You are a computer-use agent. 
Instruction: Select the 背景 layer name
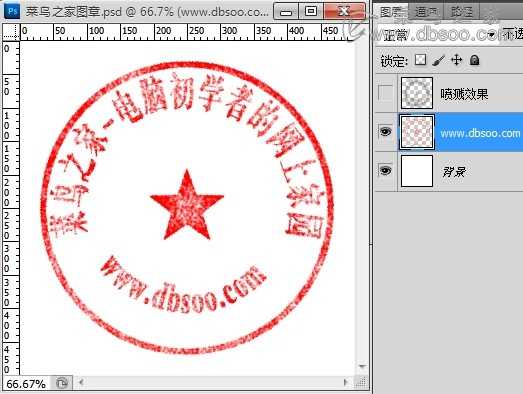point(454,172)
